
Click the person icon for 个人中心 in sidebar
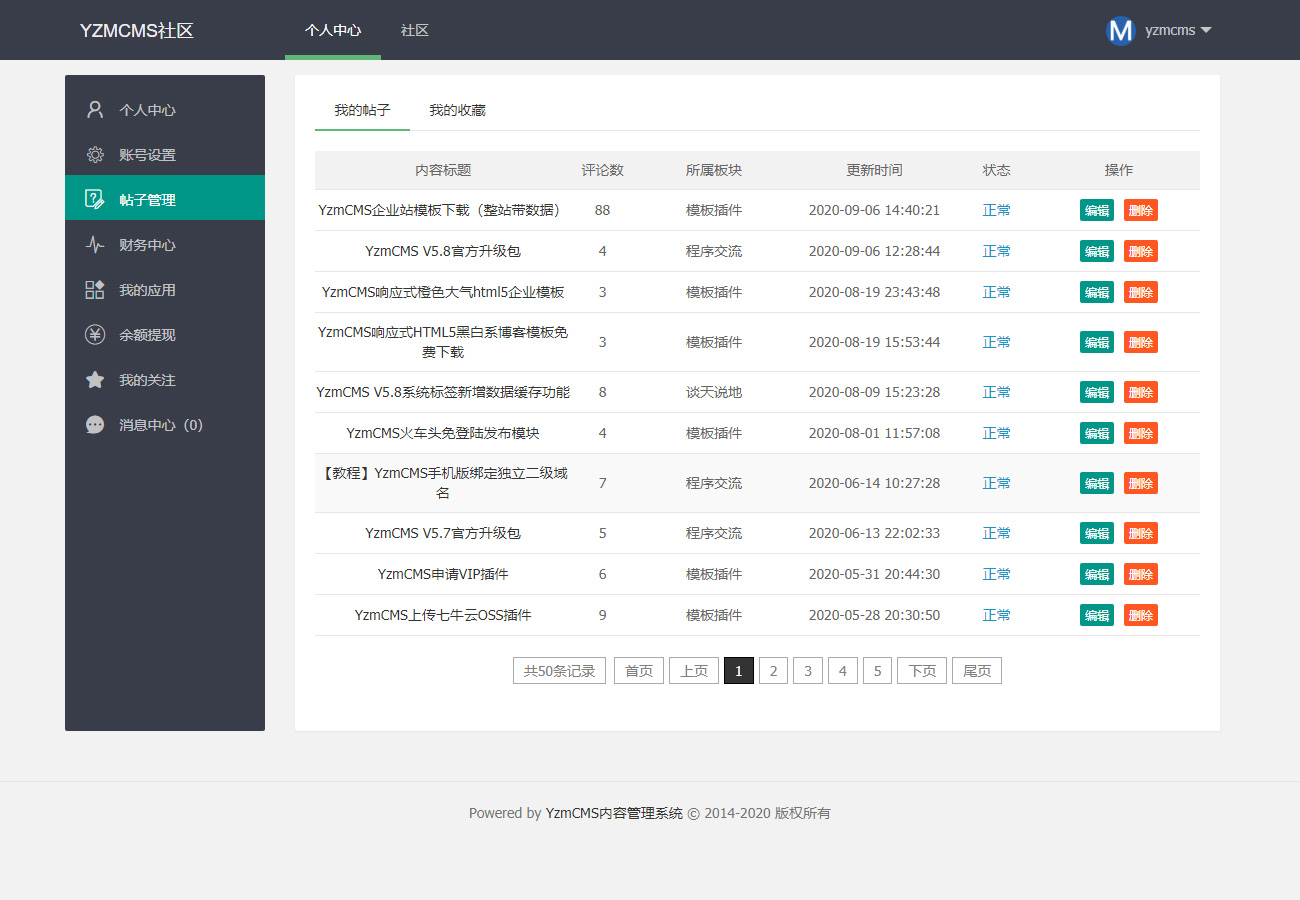coord(95,110)
